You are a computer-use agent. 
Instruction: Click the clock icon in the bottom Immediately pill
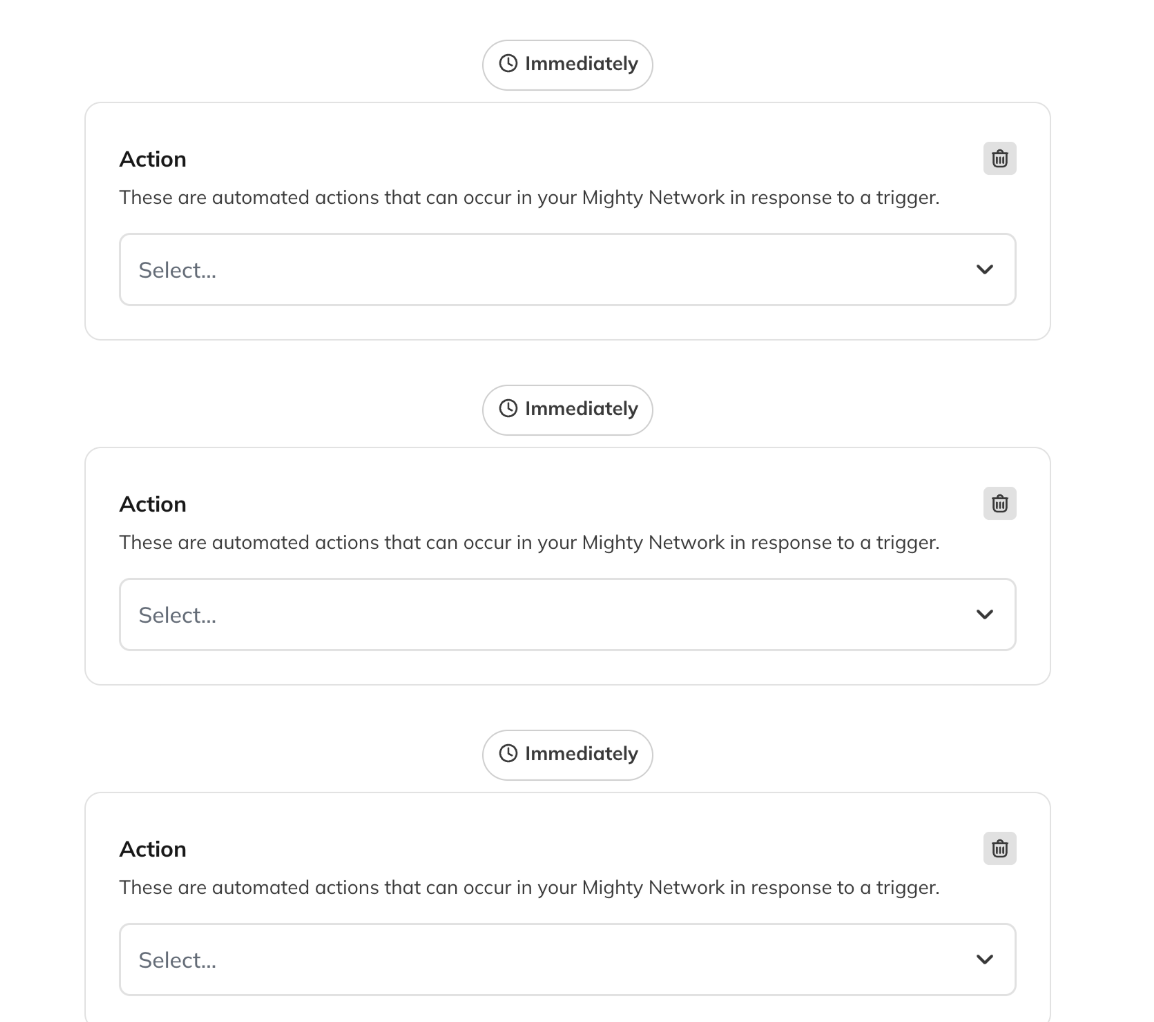508,753
